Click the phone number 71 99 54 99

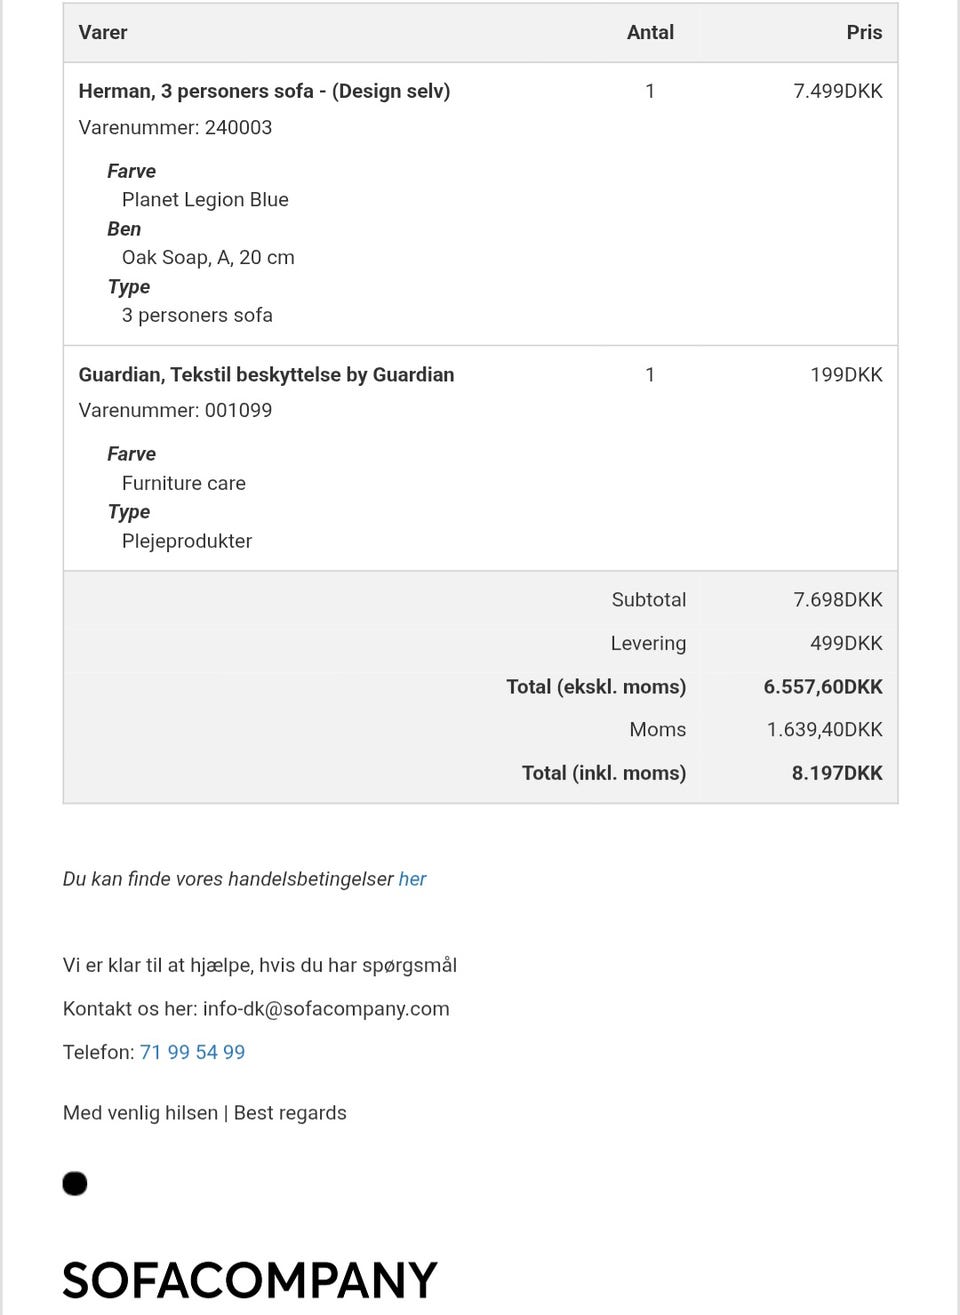[192, 1052]
